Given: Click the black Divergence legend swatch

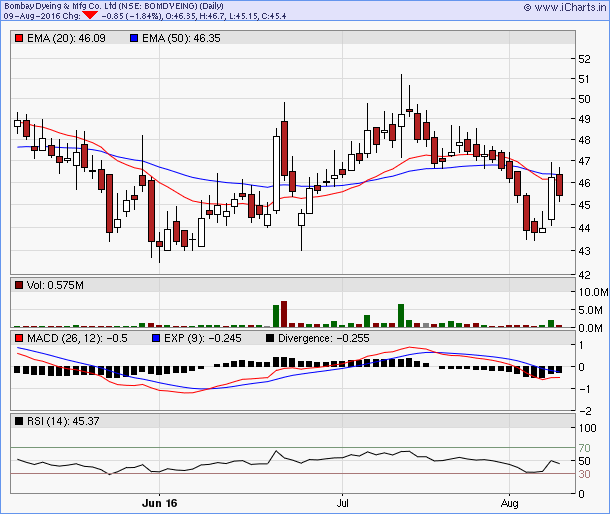Looking at the screenshot, I should point(270,338).
